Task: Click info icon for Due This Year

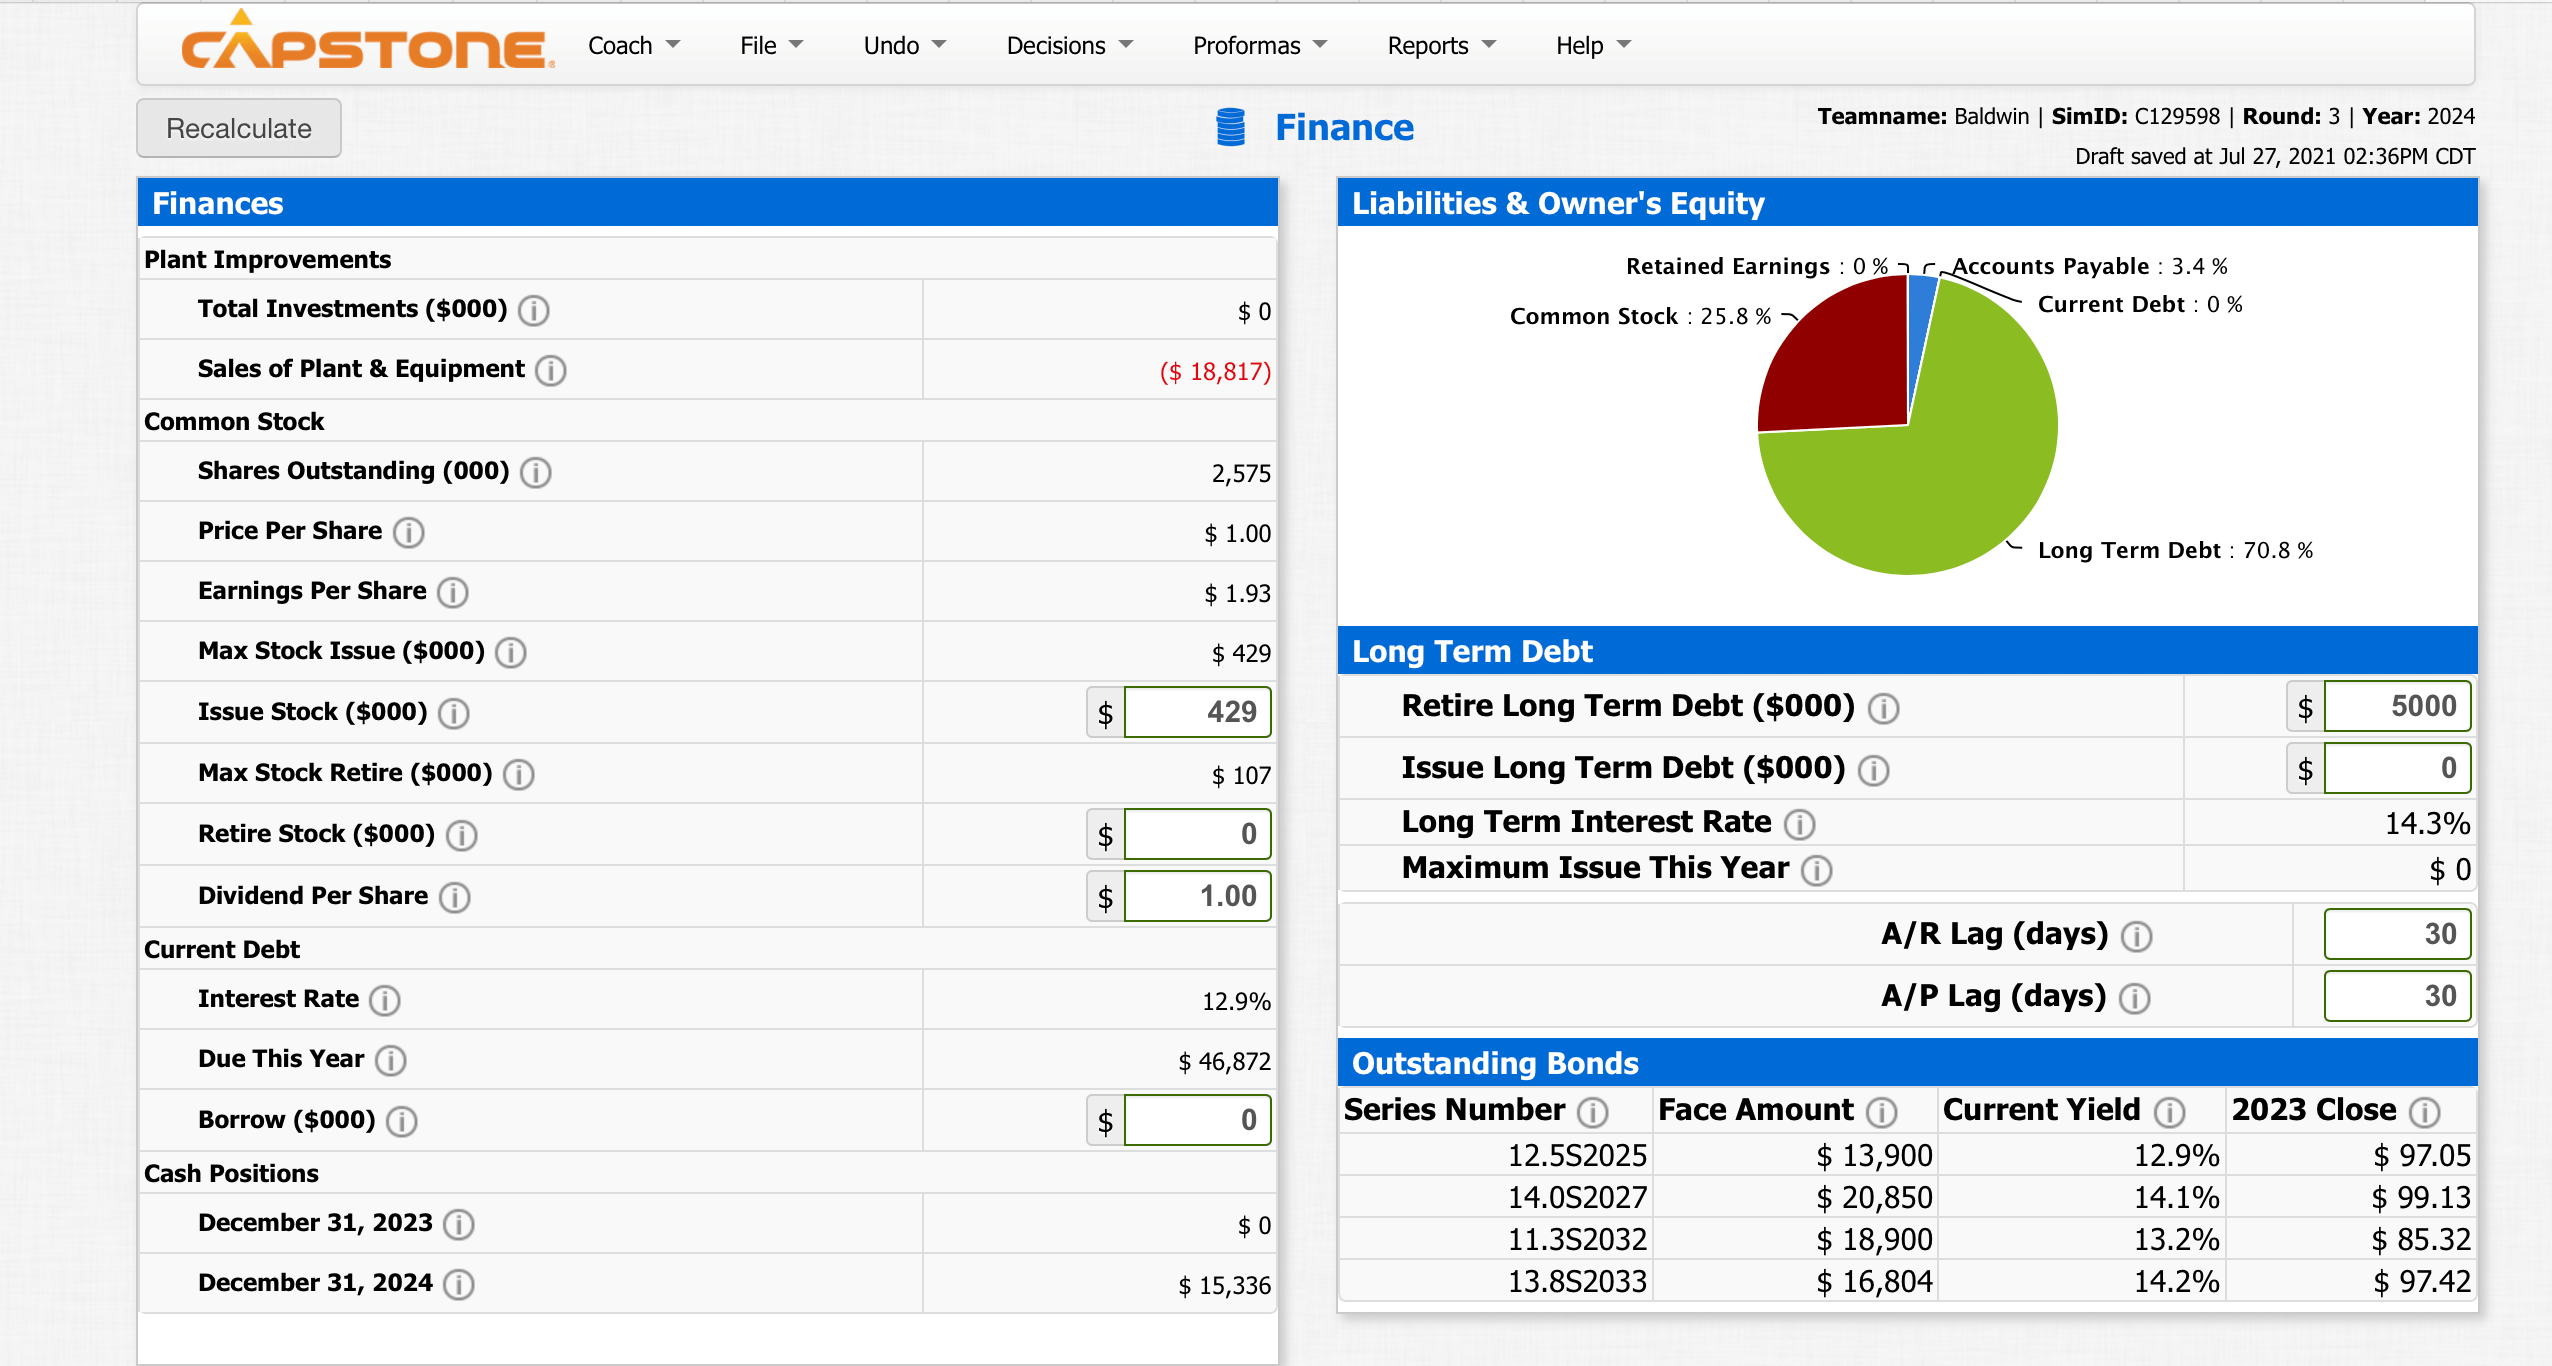Action: tap(391, 1061)
